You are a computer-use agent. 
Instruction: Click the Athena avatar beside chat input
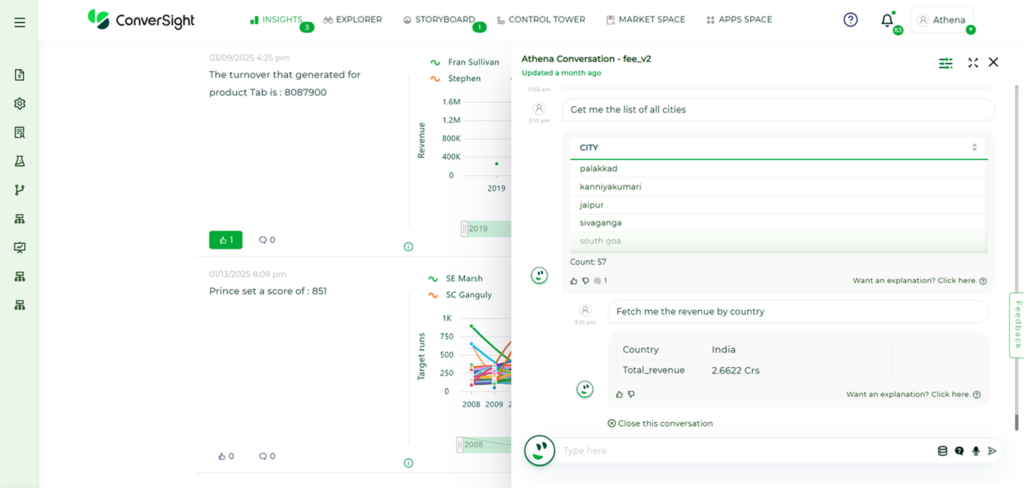tap(539, 451)
